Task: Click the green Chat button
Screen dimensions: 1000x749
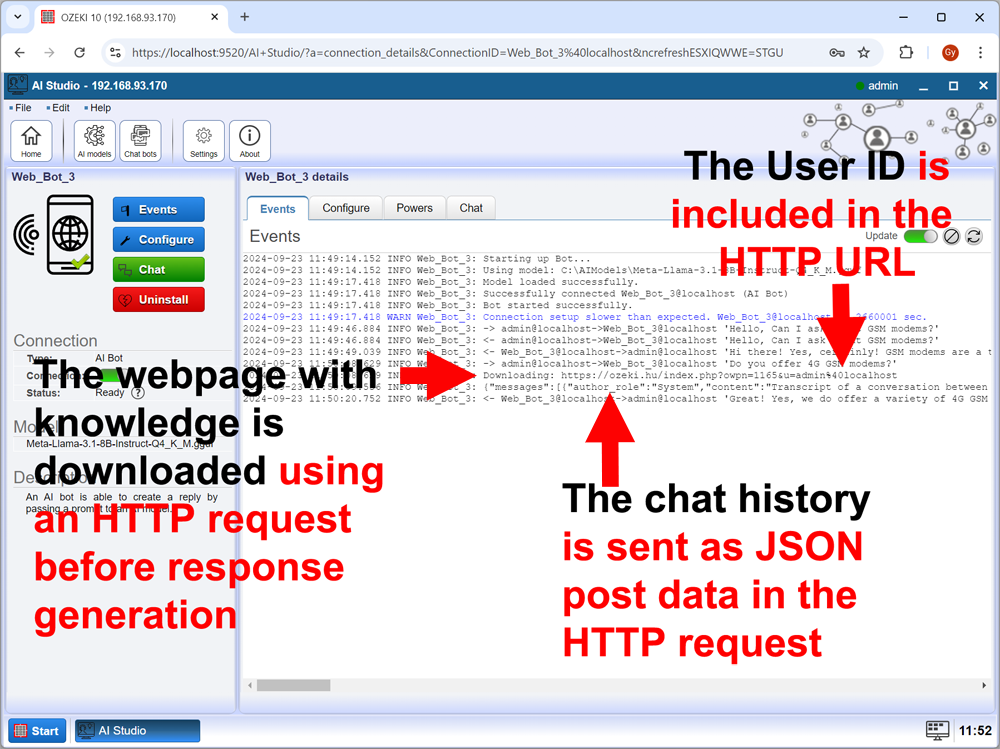Action: (159, 269)
